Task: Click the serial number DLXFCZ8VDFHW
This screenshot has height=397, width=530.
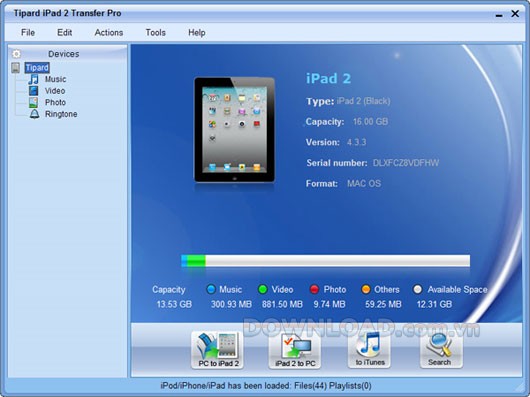Action: 406,163
